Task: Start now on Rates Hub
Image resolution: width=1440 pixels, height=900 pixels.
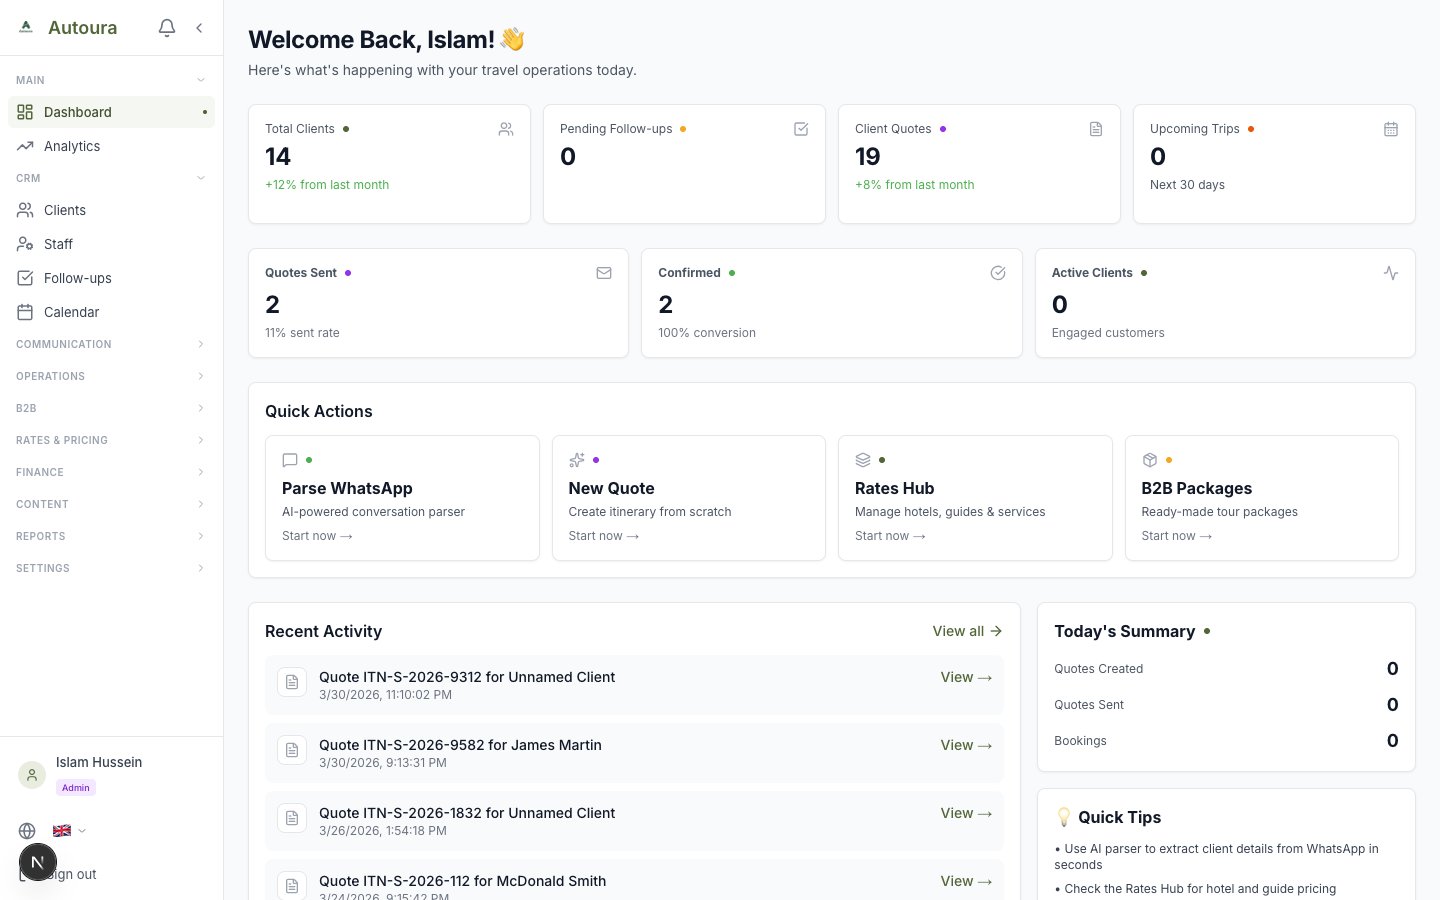Action: (x=890, y=536)
